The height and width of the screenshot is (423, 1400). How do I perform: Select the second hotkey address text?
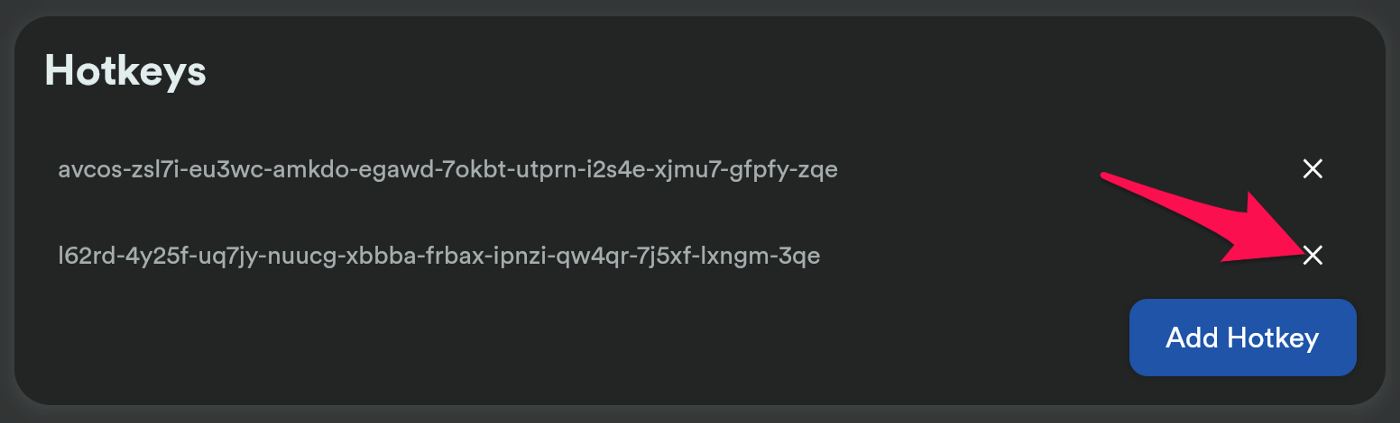click(439, 257)
